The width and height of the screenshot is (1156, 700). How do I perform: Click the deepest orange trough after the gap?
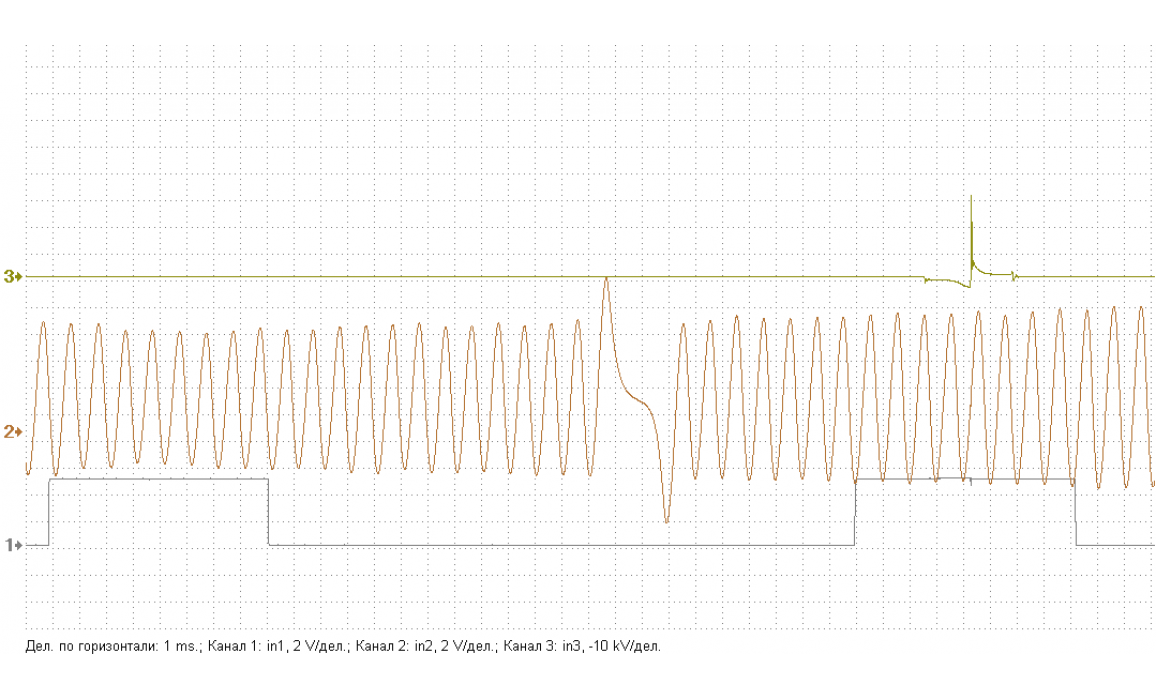pyautogui.click(x=666, y=521)
